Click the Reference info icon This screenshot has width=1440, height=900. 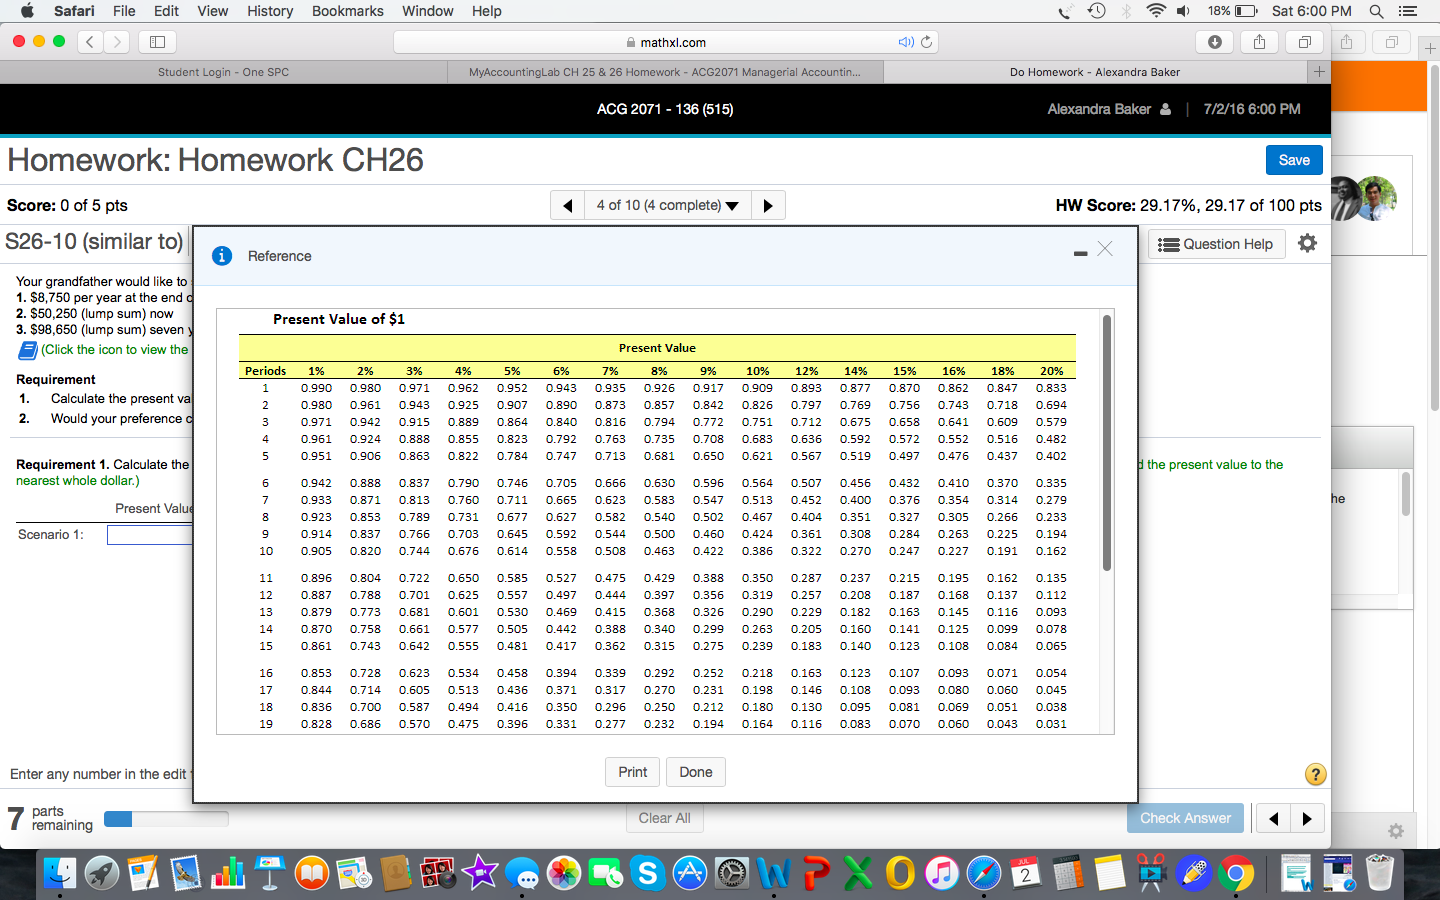(x=221, y=256)
